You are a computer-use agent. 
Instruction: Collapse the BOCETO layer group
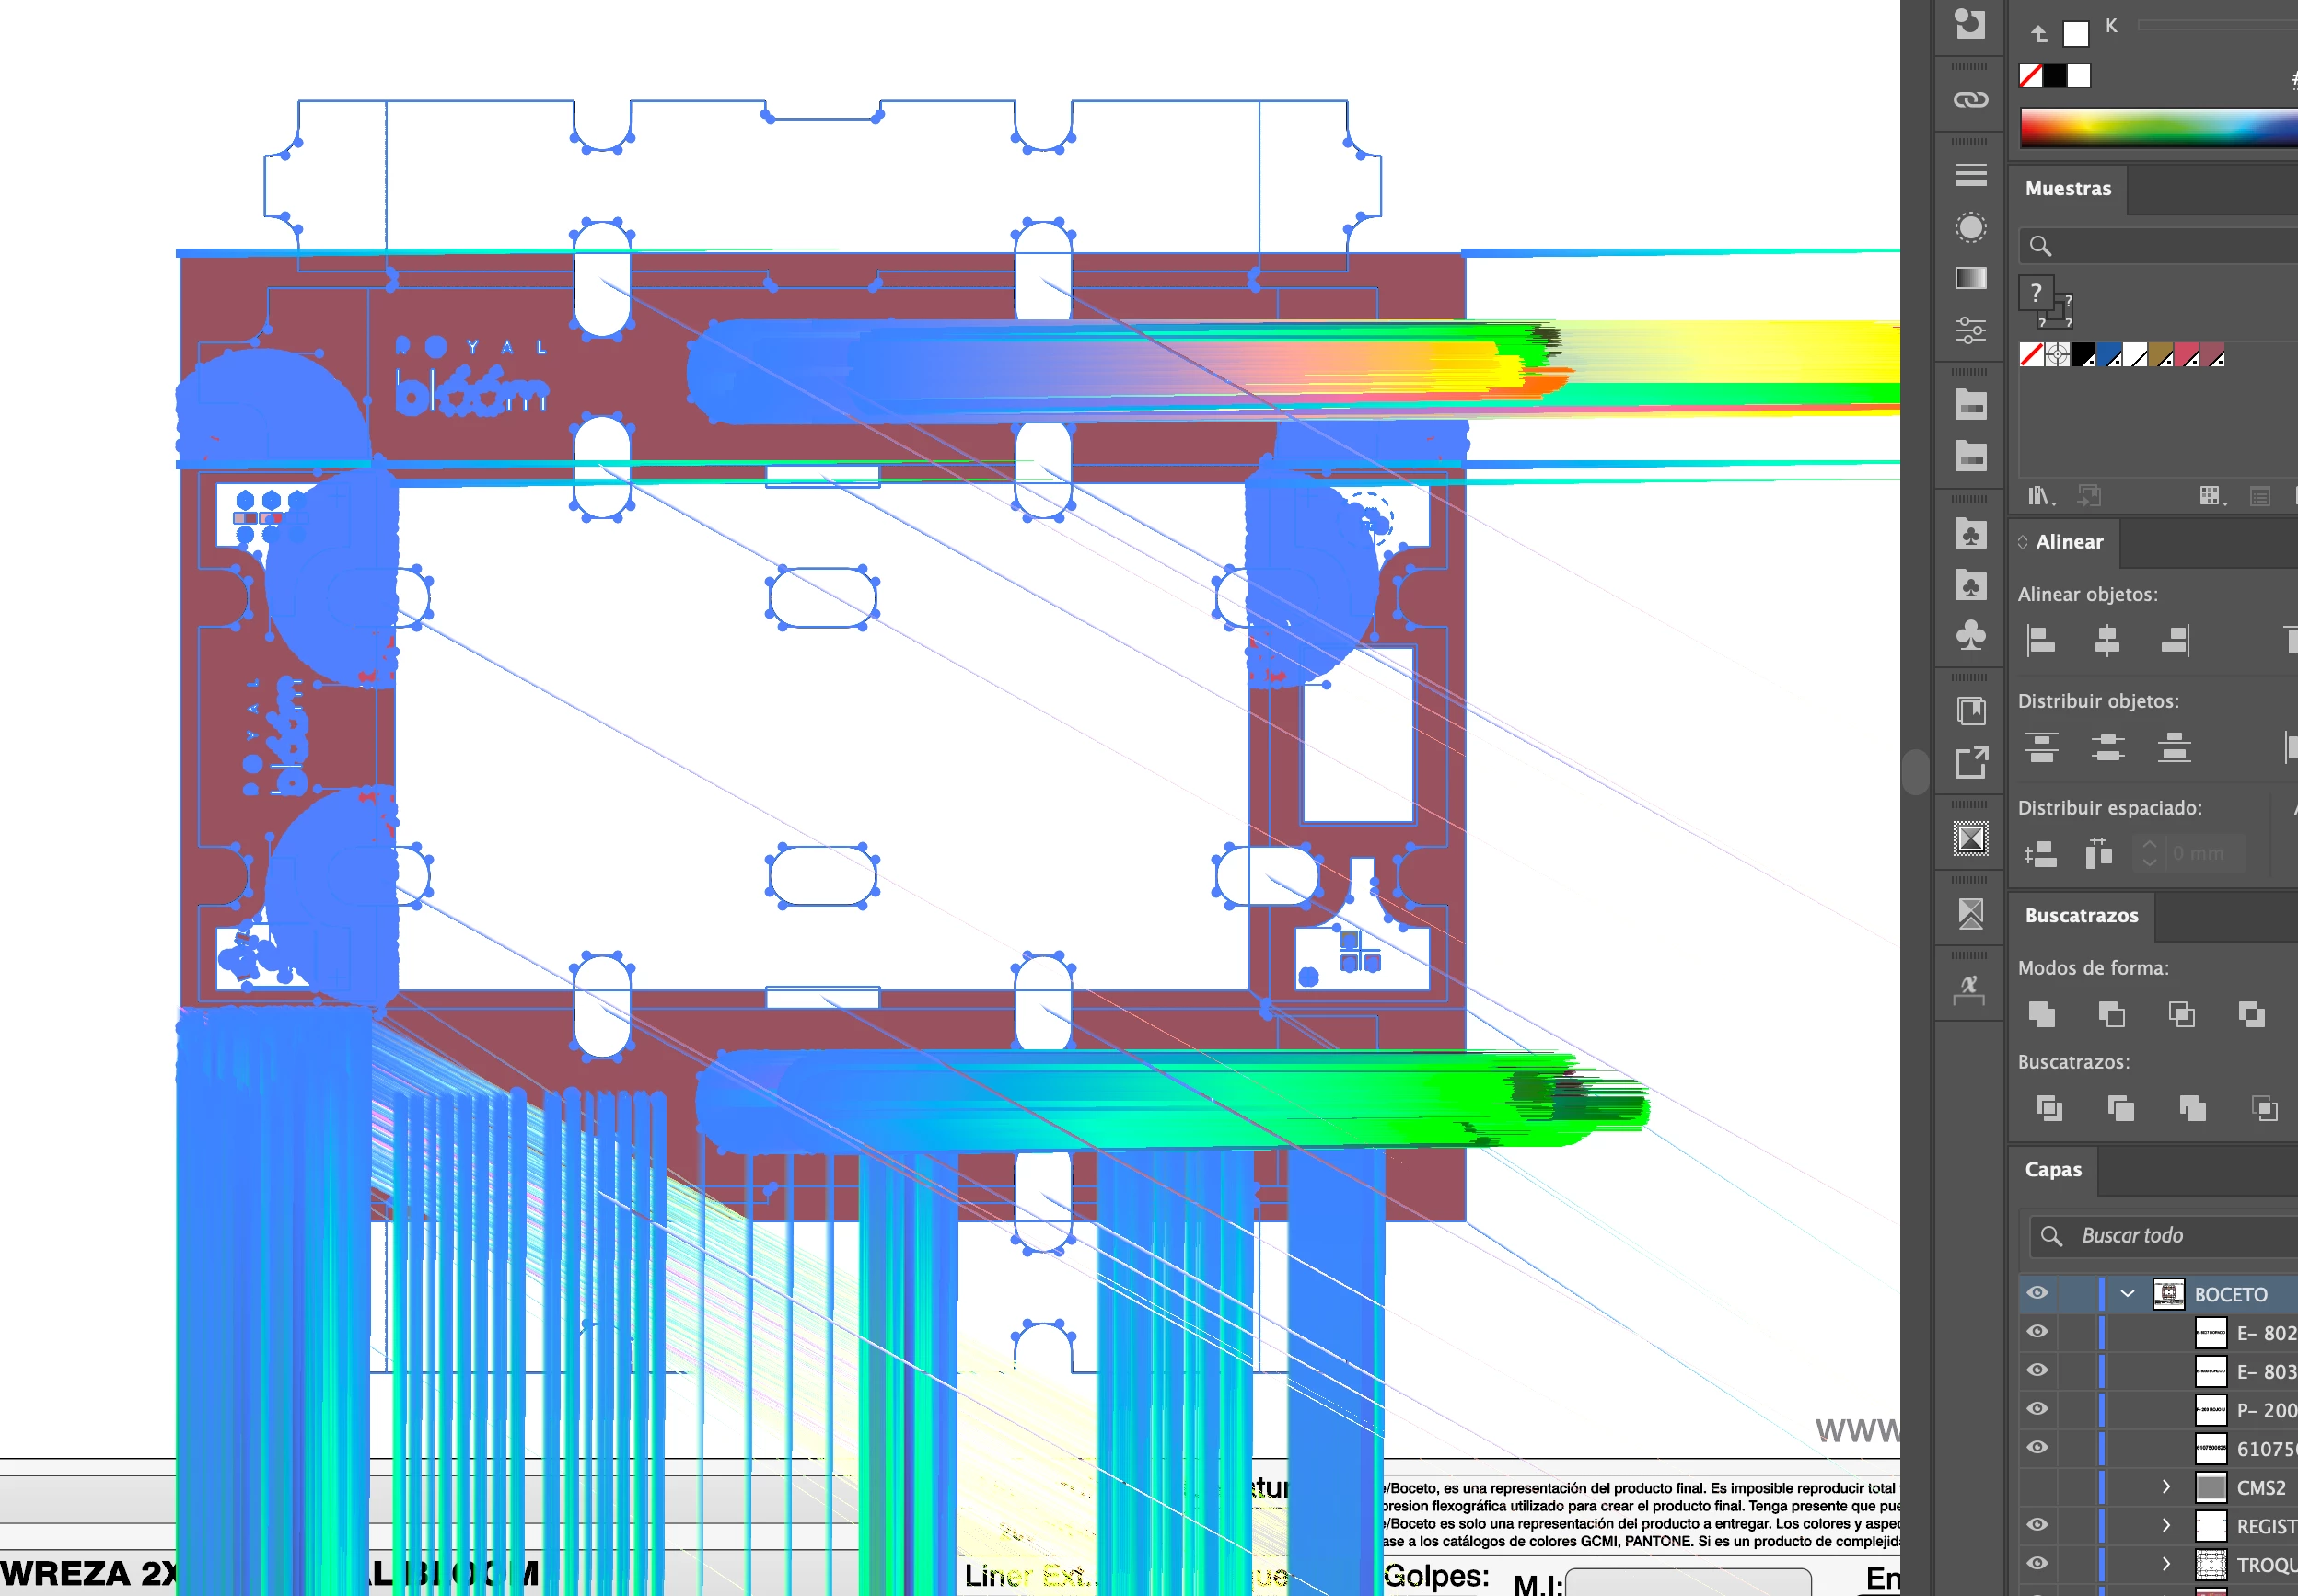(x=2128, y=1293)
